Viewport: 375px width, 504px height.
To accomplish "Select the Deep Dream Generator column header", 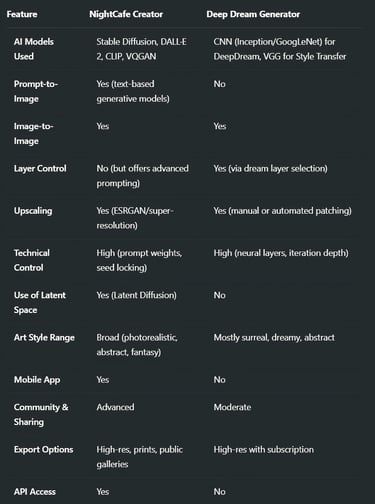I will 253,14.
